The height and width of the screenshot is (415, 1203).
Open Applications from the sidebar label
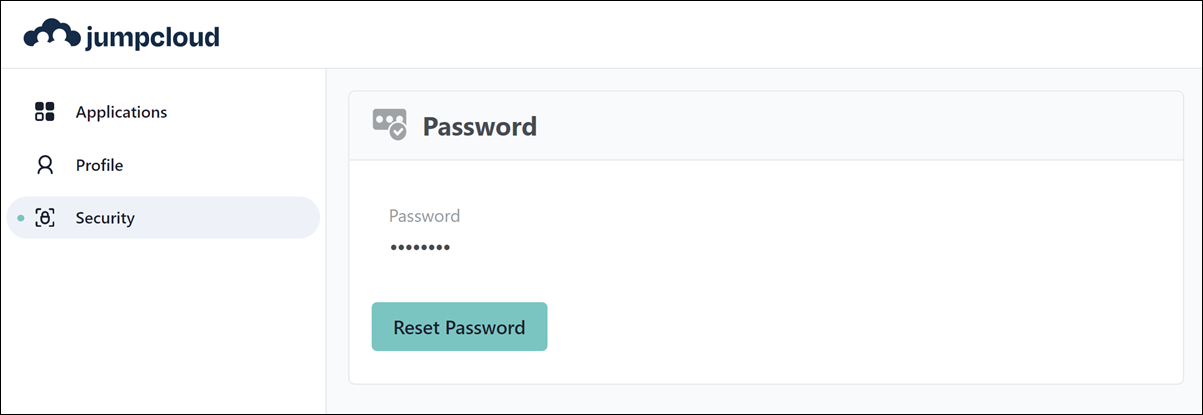[121, 112]
